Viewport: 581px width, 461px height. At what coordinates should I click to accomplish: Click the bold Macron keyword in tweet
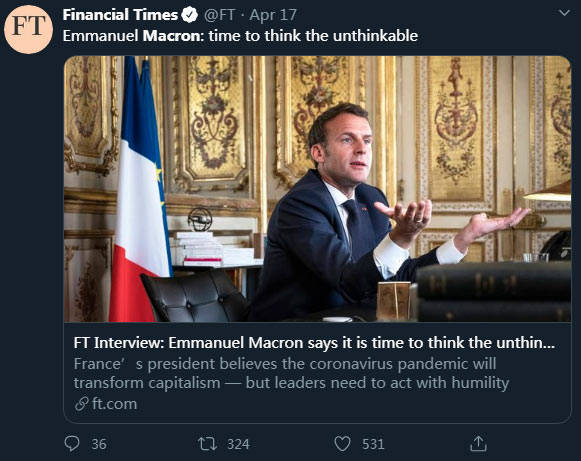(x=173, y=36)
